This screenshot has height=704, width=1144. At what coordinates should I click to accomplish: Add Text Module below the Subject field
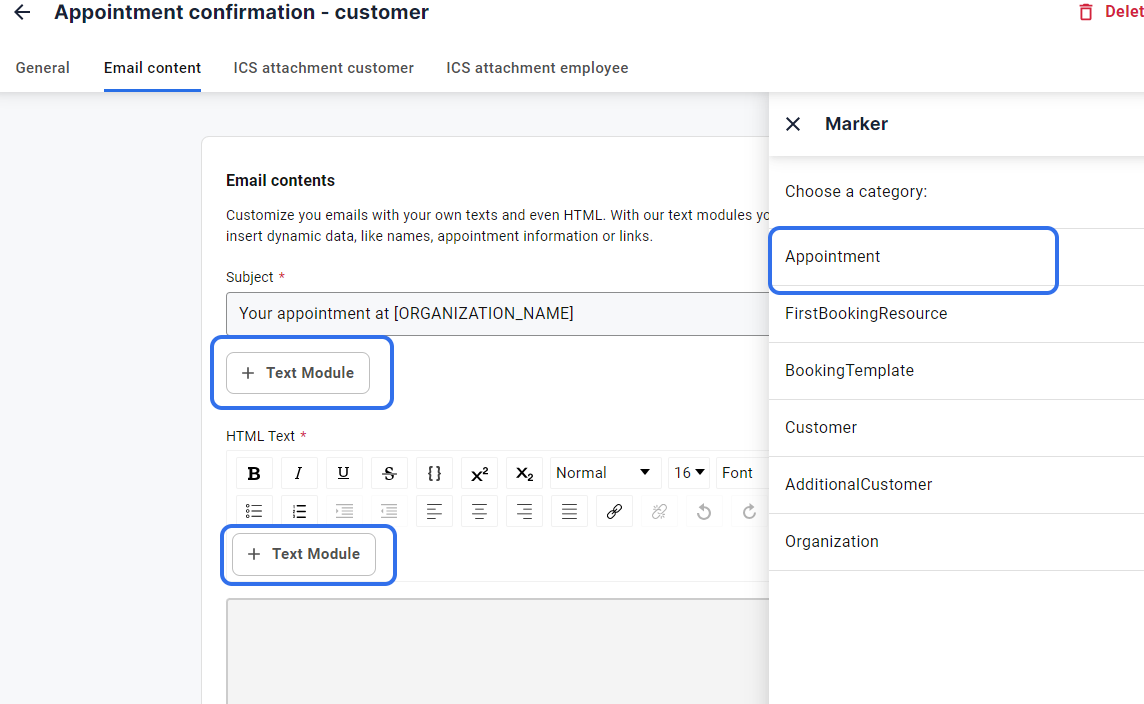pos(298,373)
